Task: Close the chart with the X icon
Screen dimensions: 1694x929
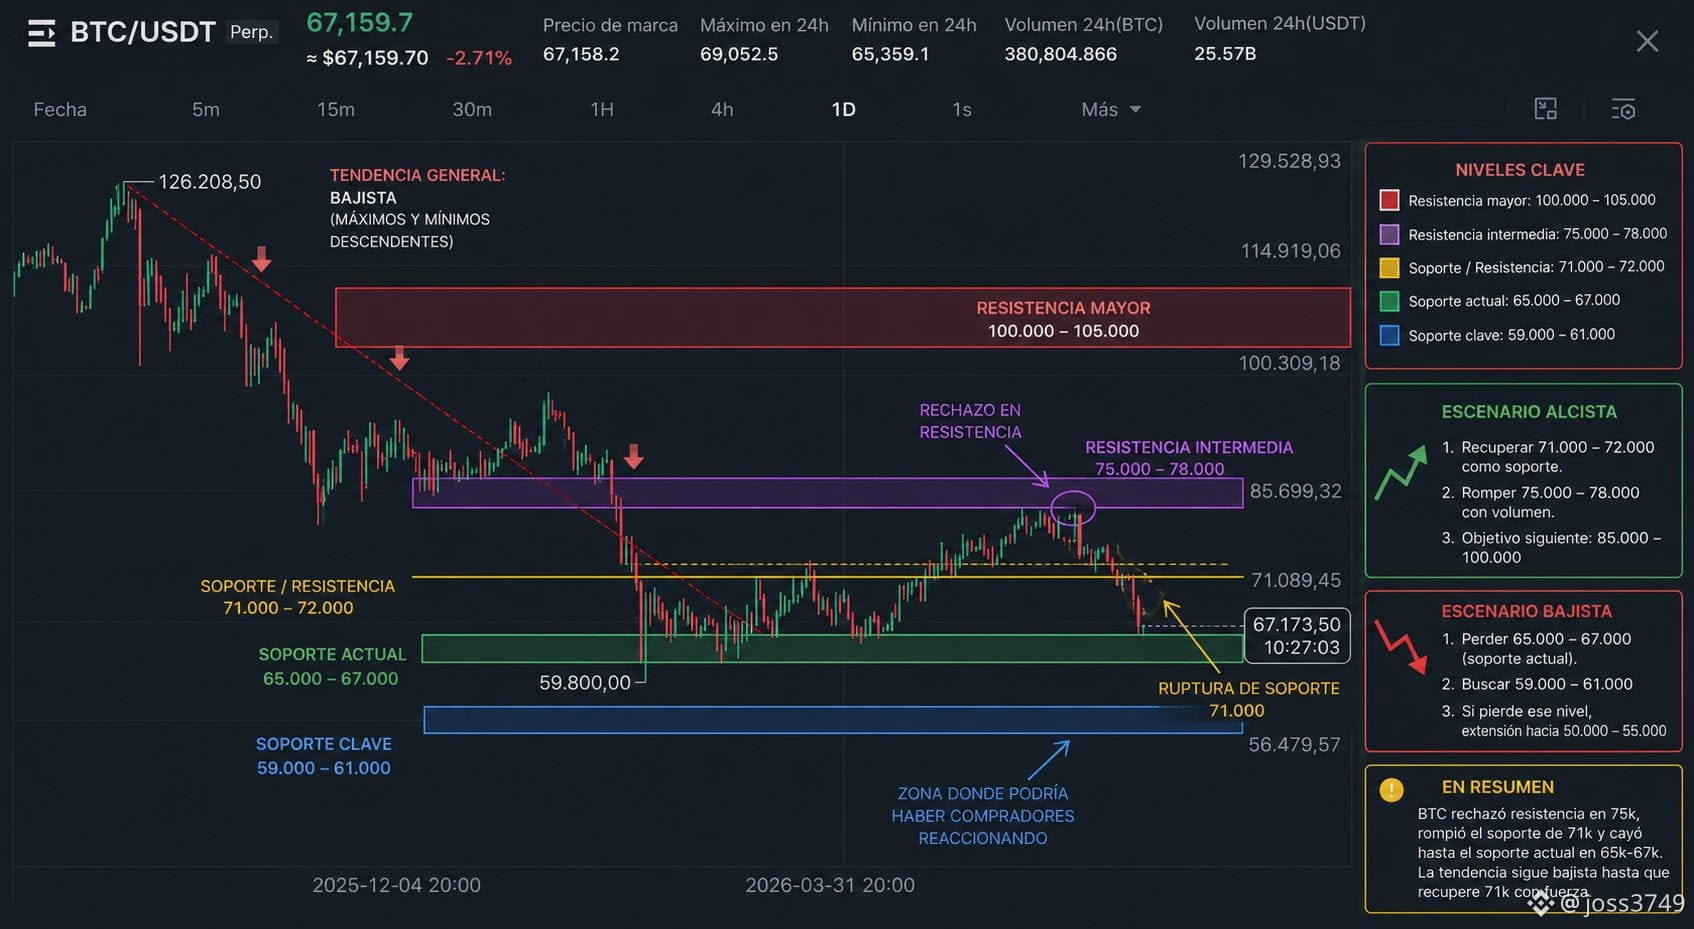Action: [1647, 41]
